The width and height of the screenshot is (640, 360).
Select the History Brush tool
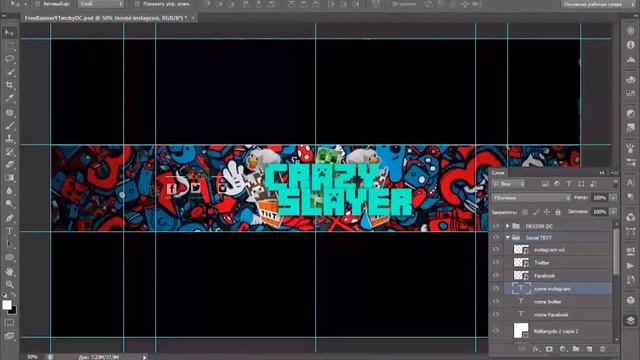10,152
